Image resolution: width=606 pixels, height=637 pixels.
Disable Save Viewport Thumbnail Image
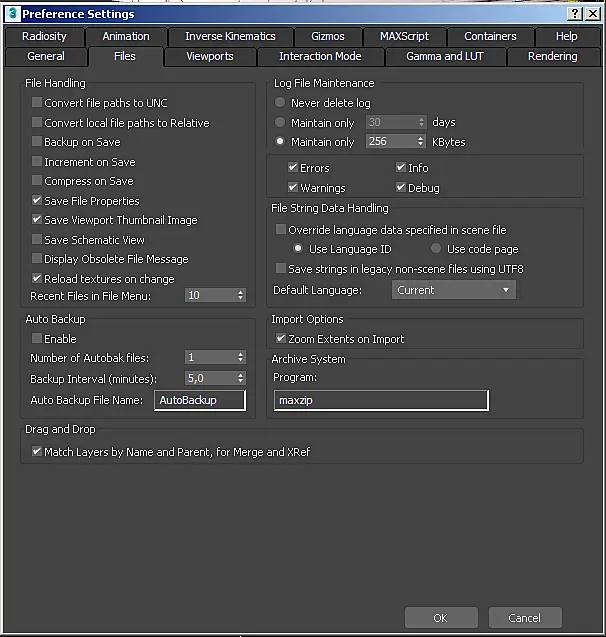pyautogui.click(x=37, y=219)
